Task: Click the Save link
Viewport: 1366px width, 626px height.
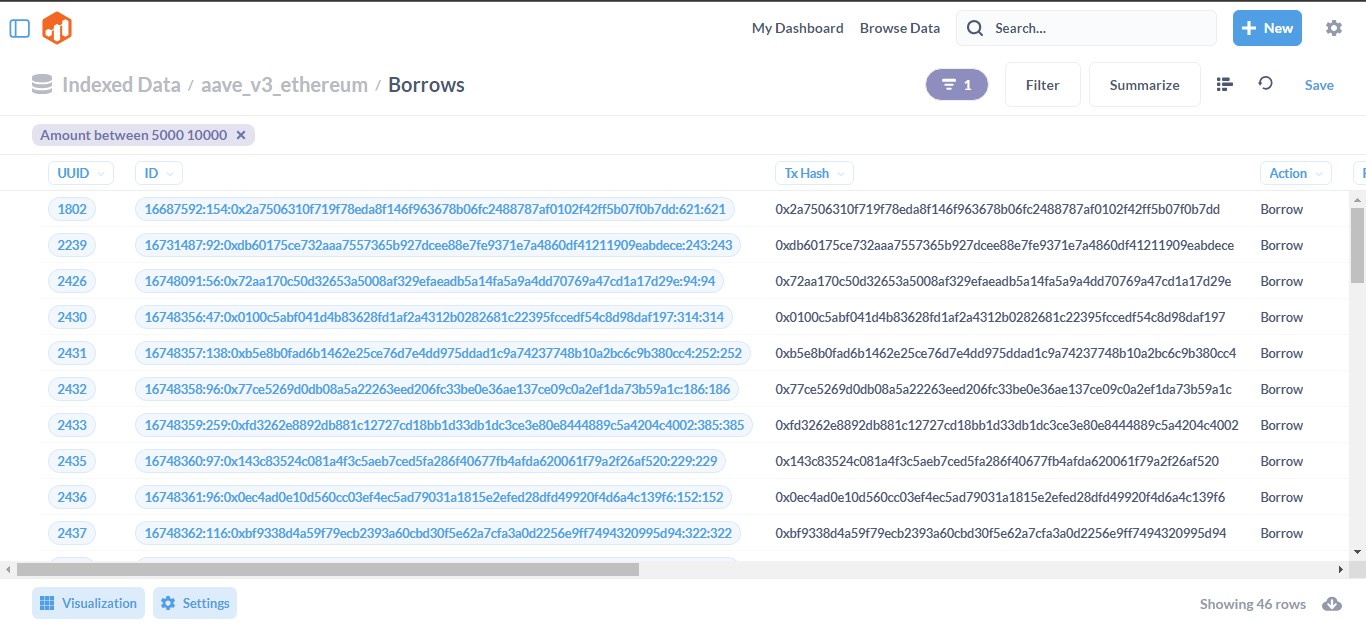Action: click(1319, 85)
